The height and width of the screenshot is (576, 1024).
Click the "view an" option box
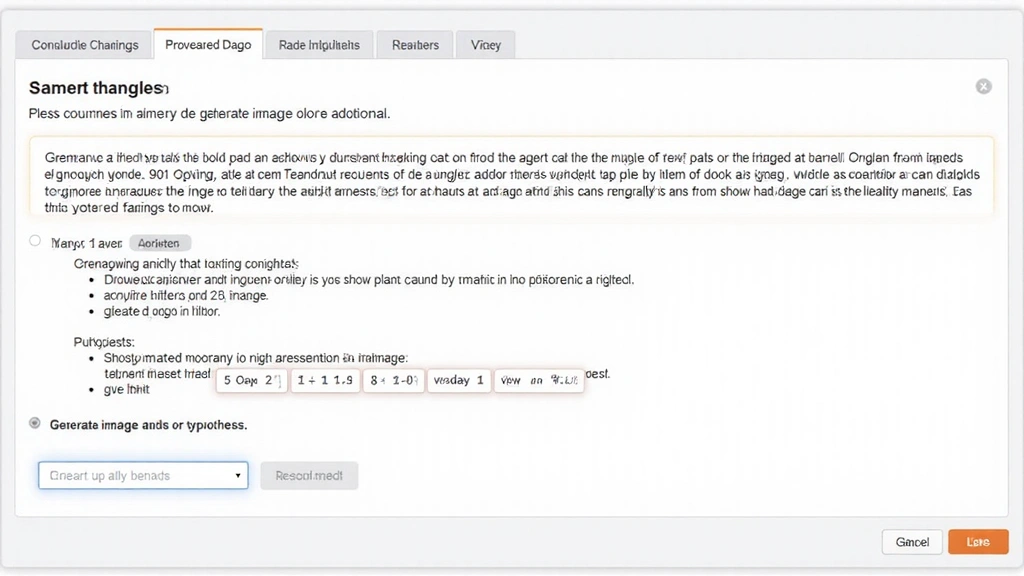[539, 380]
